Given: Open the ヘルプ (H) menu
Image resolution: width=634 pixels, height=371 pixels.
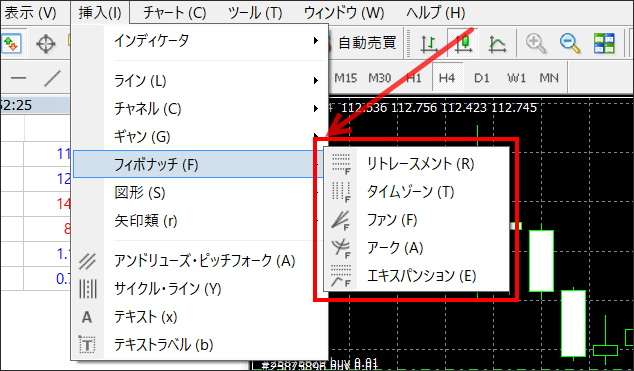Looking at the screenshot, I should click(x=435, y=13).
